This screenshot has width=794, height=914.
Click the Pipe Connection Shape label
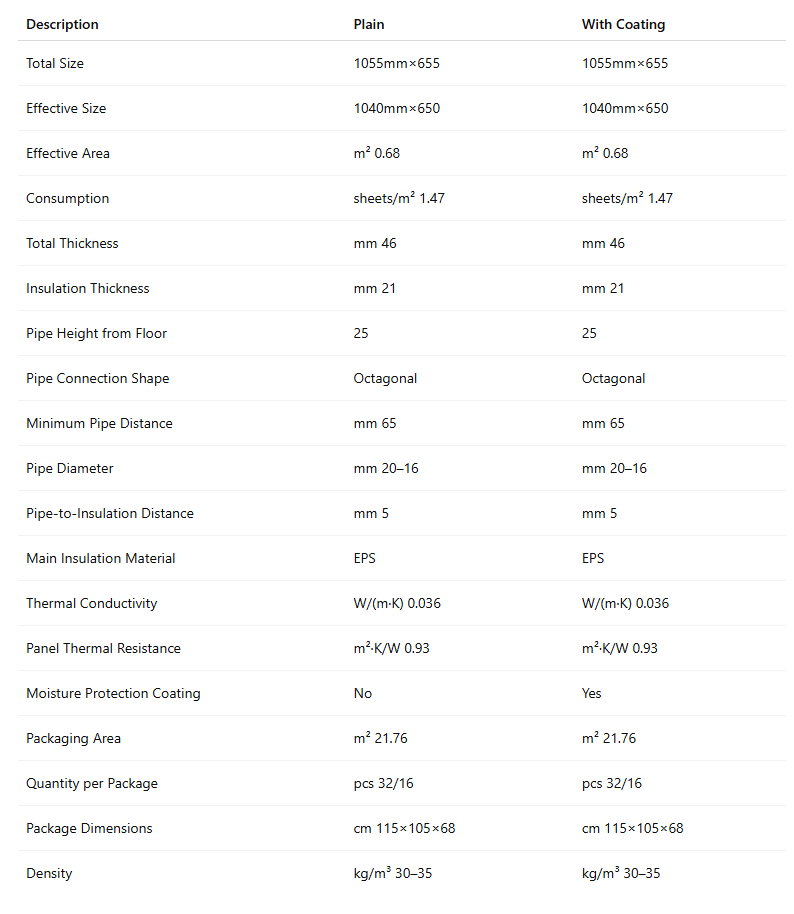98,378
